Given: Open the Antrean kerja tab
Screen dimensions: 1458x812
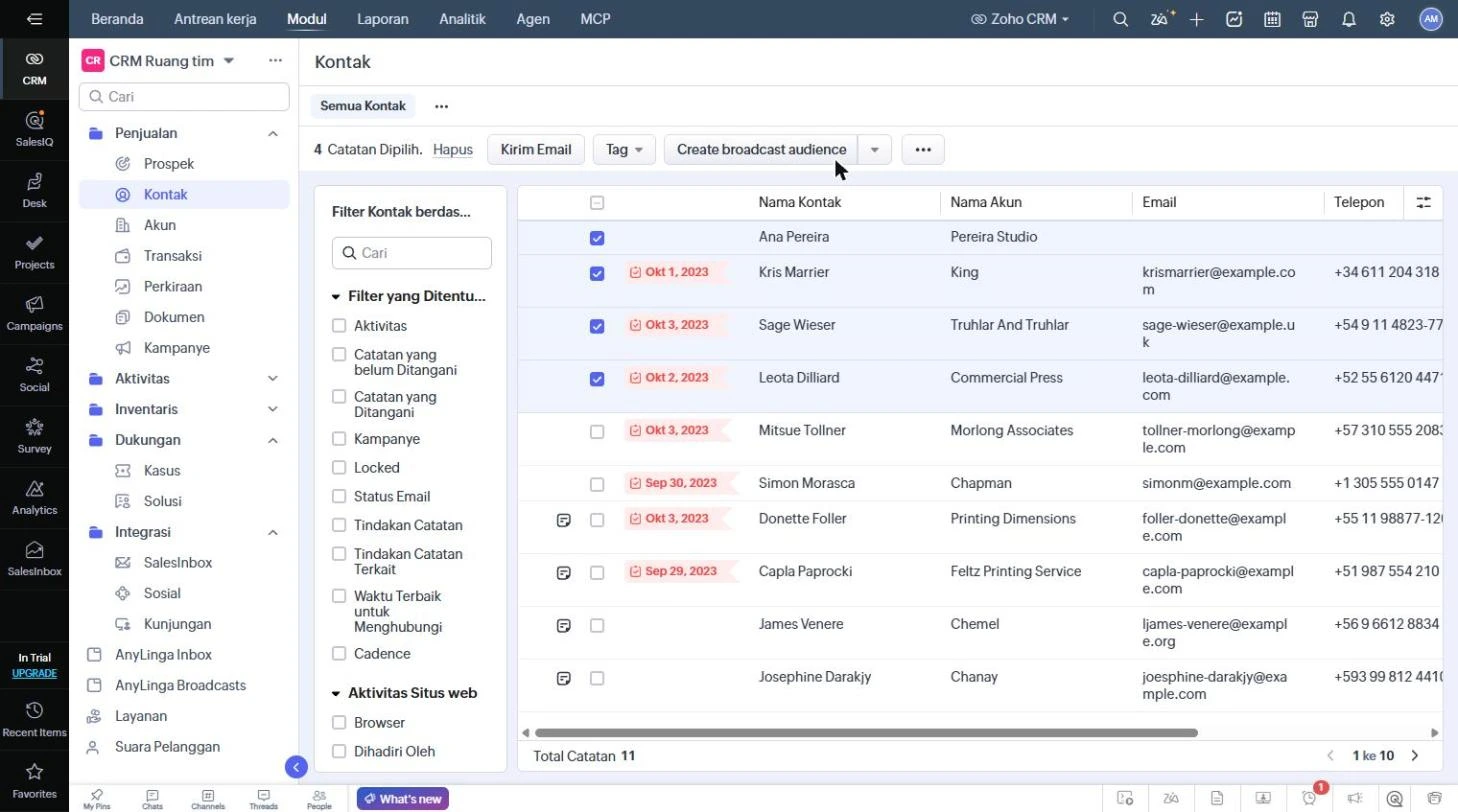Looking at the screenshot, I should pyautogui.click(x=215, y=19).
